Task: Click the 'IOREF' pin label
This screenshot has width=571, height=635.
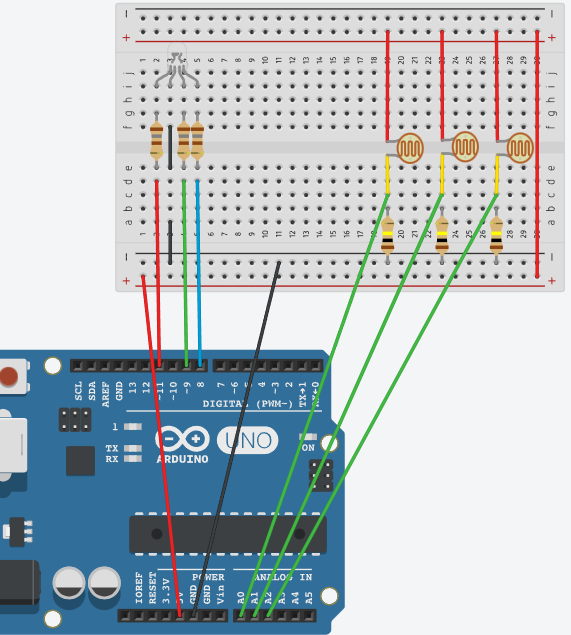Action: tap(139, 588)
